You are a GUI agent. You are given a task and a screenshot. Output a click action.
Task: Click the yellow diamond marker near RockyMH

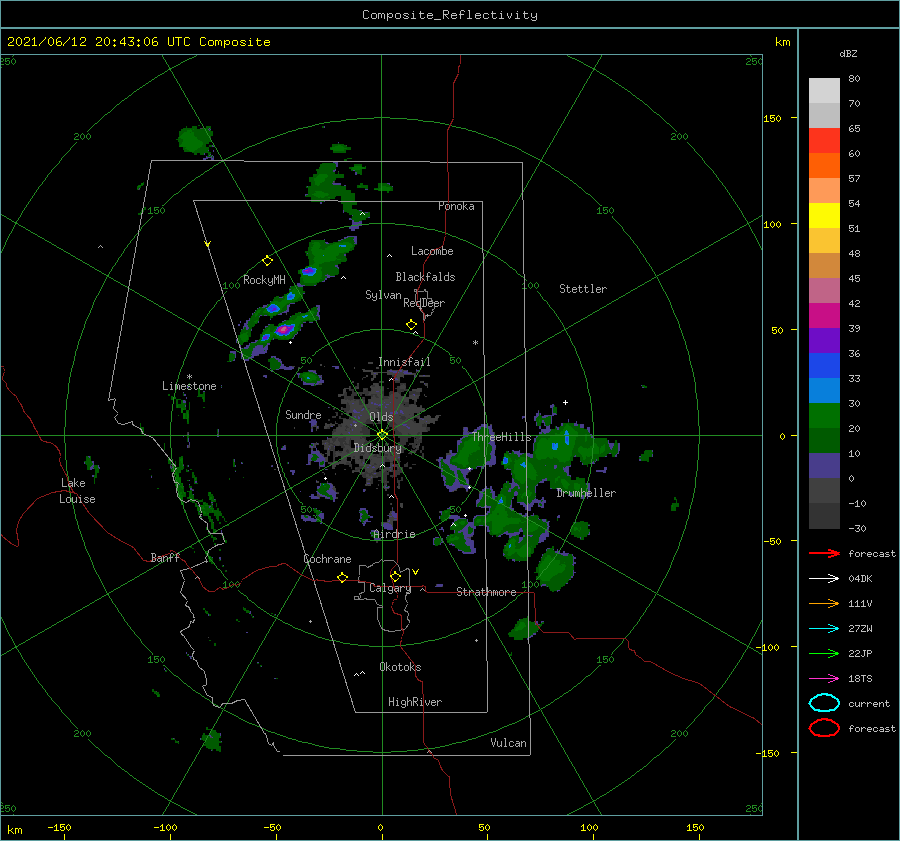pyautogui.click(x=267, y=261)
